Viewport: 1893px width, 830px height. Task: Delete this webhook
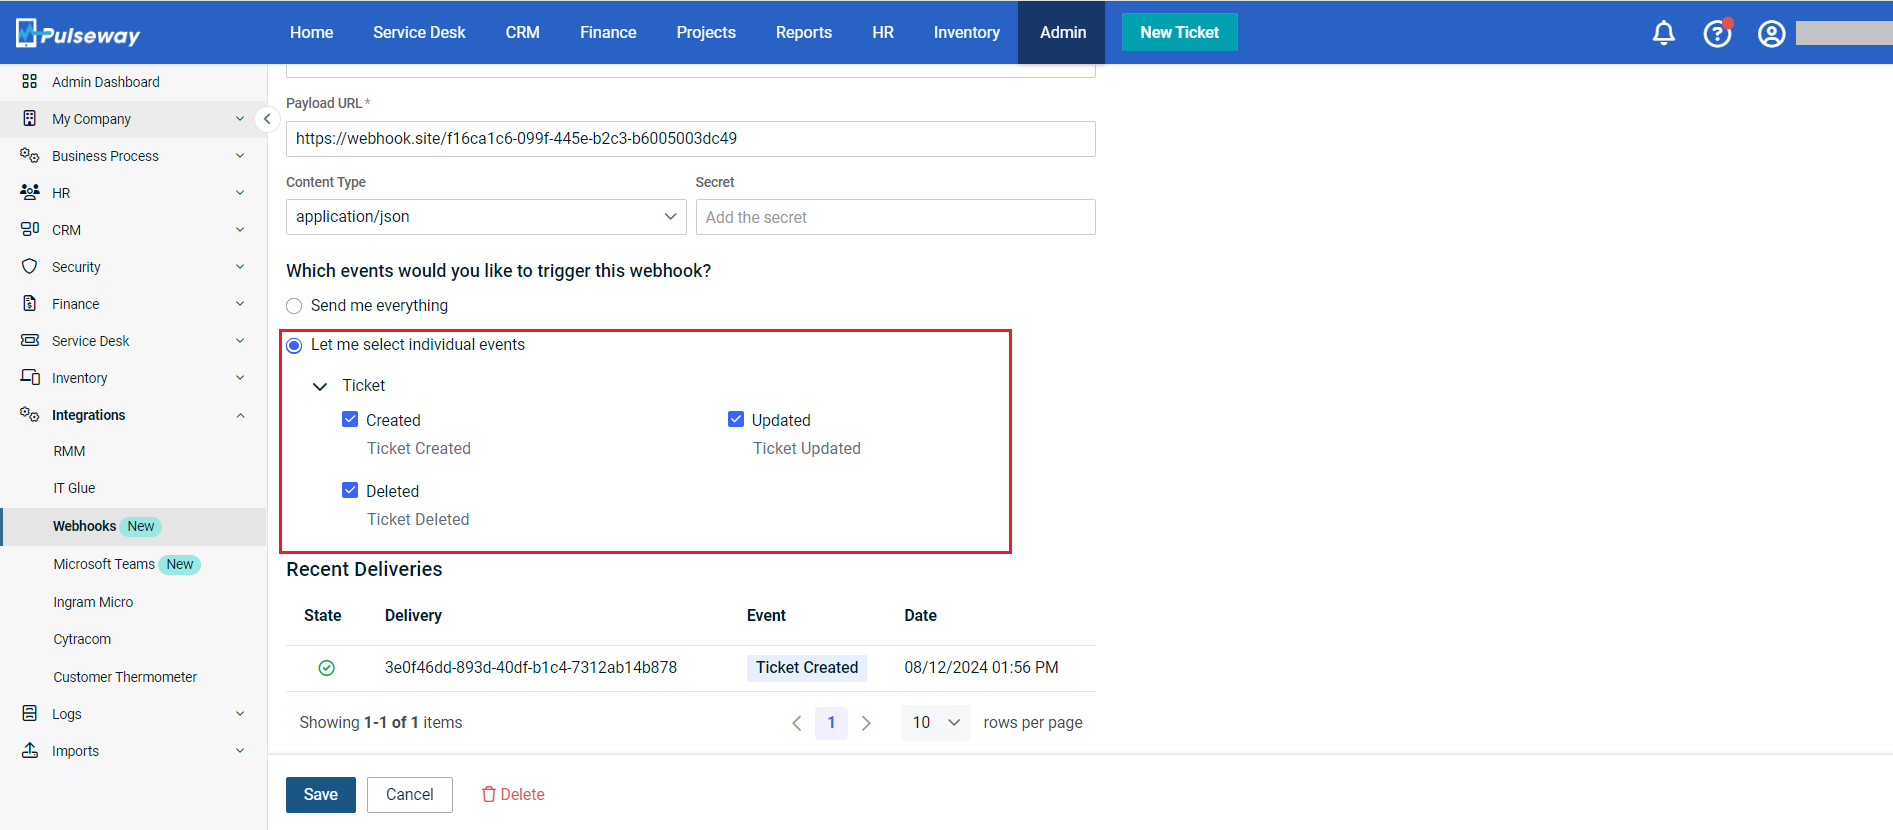click(x=513, y=795)
